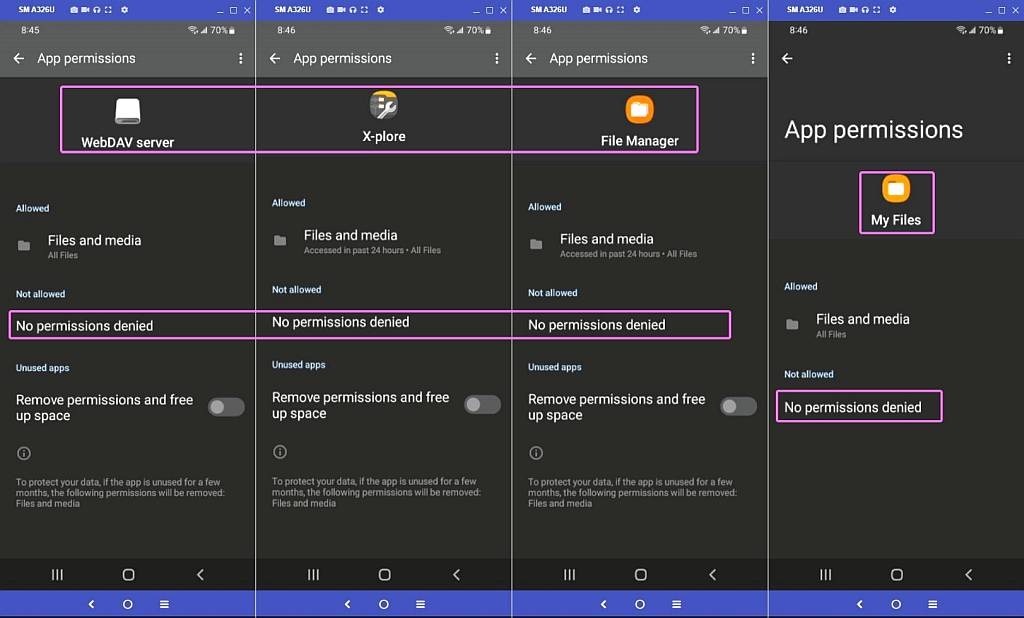
Task: Click headphones icon in My Files window title bar
Action: click(865, 10)
